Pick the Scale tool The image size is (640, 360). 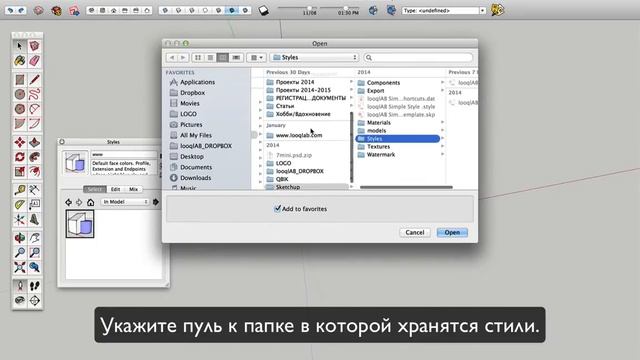(x=20, y=172)
